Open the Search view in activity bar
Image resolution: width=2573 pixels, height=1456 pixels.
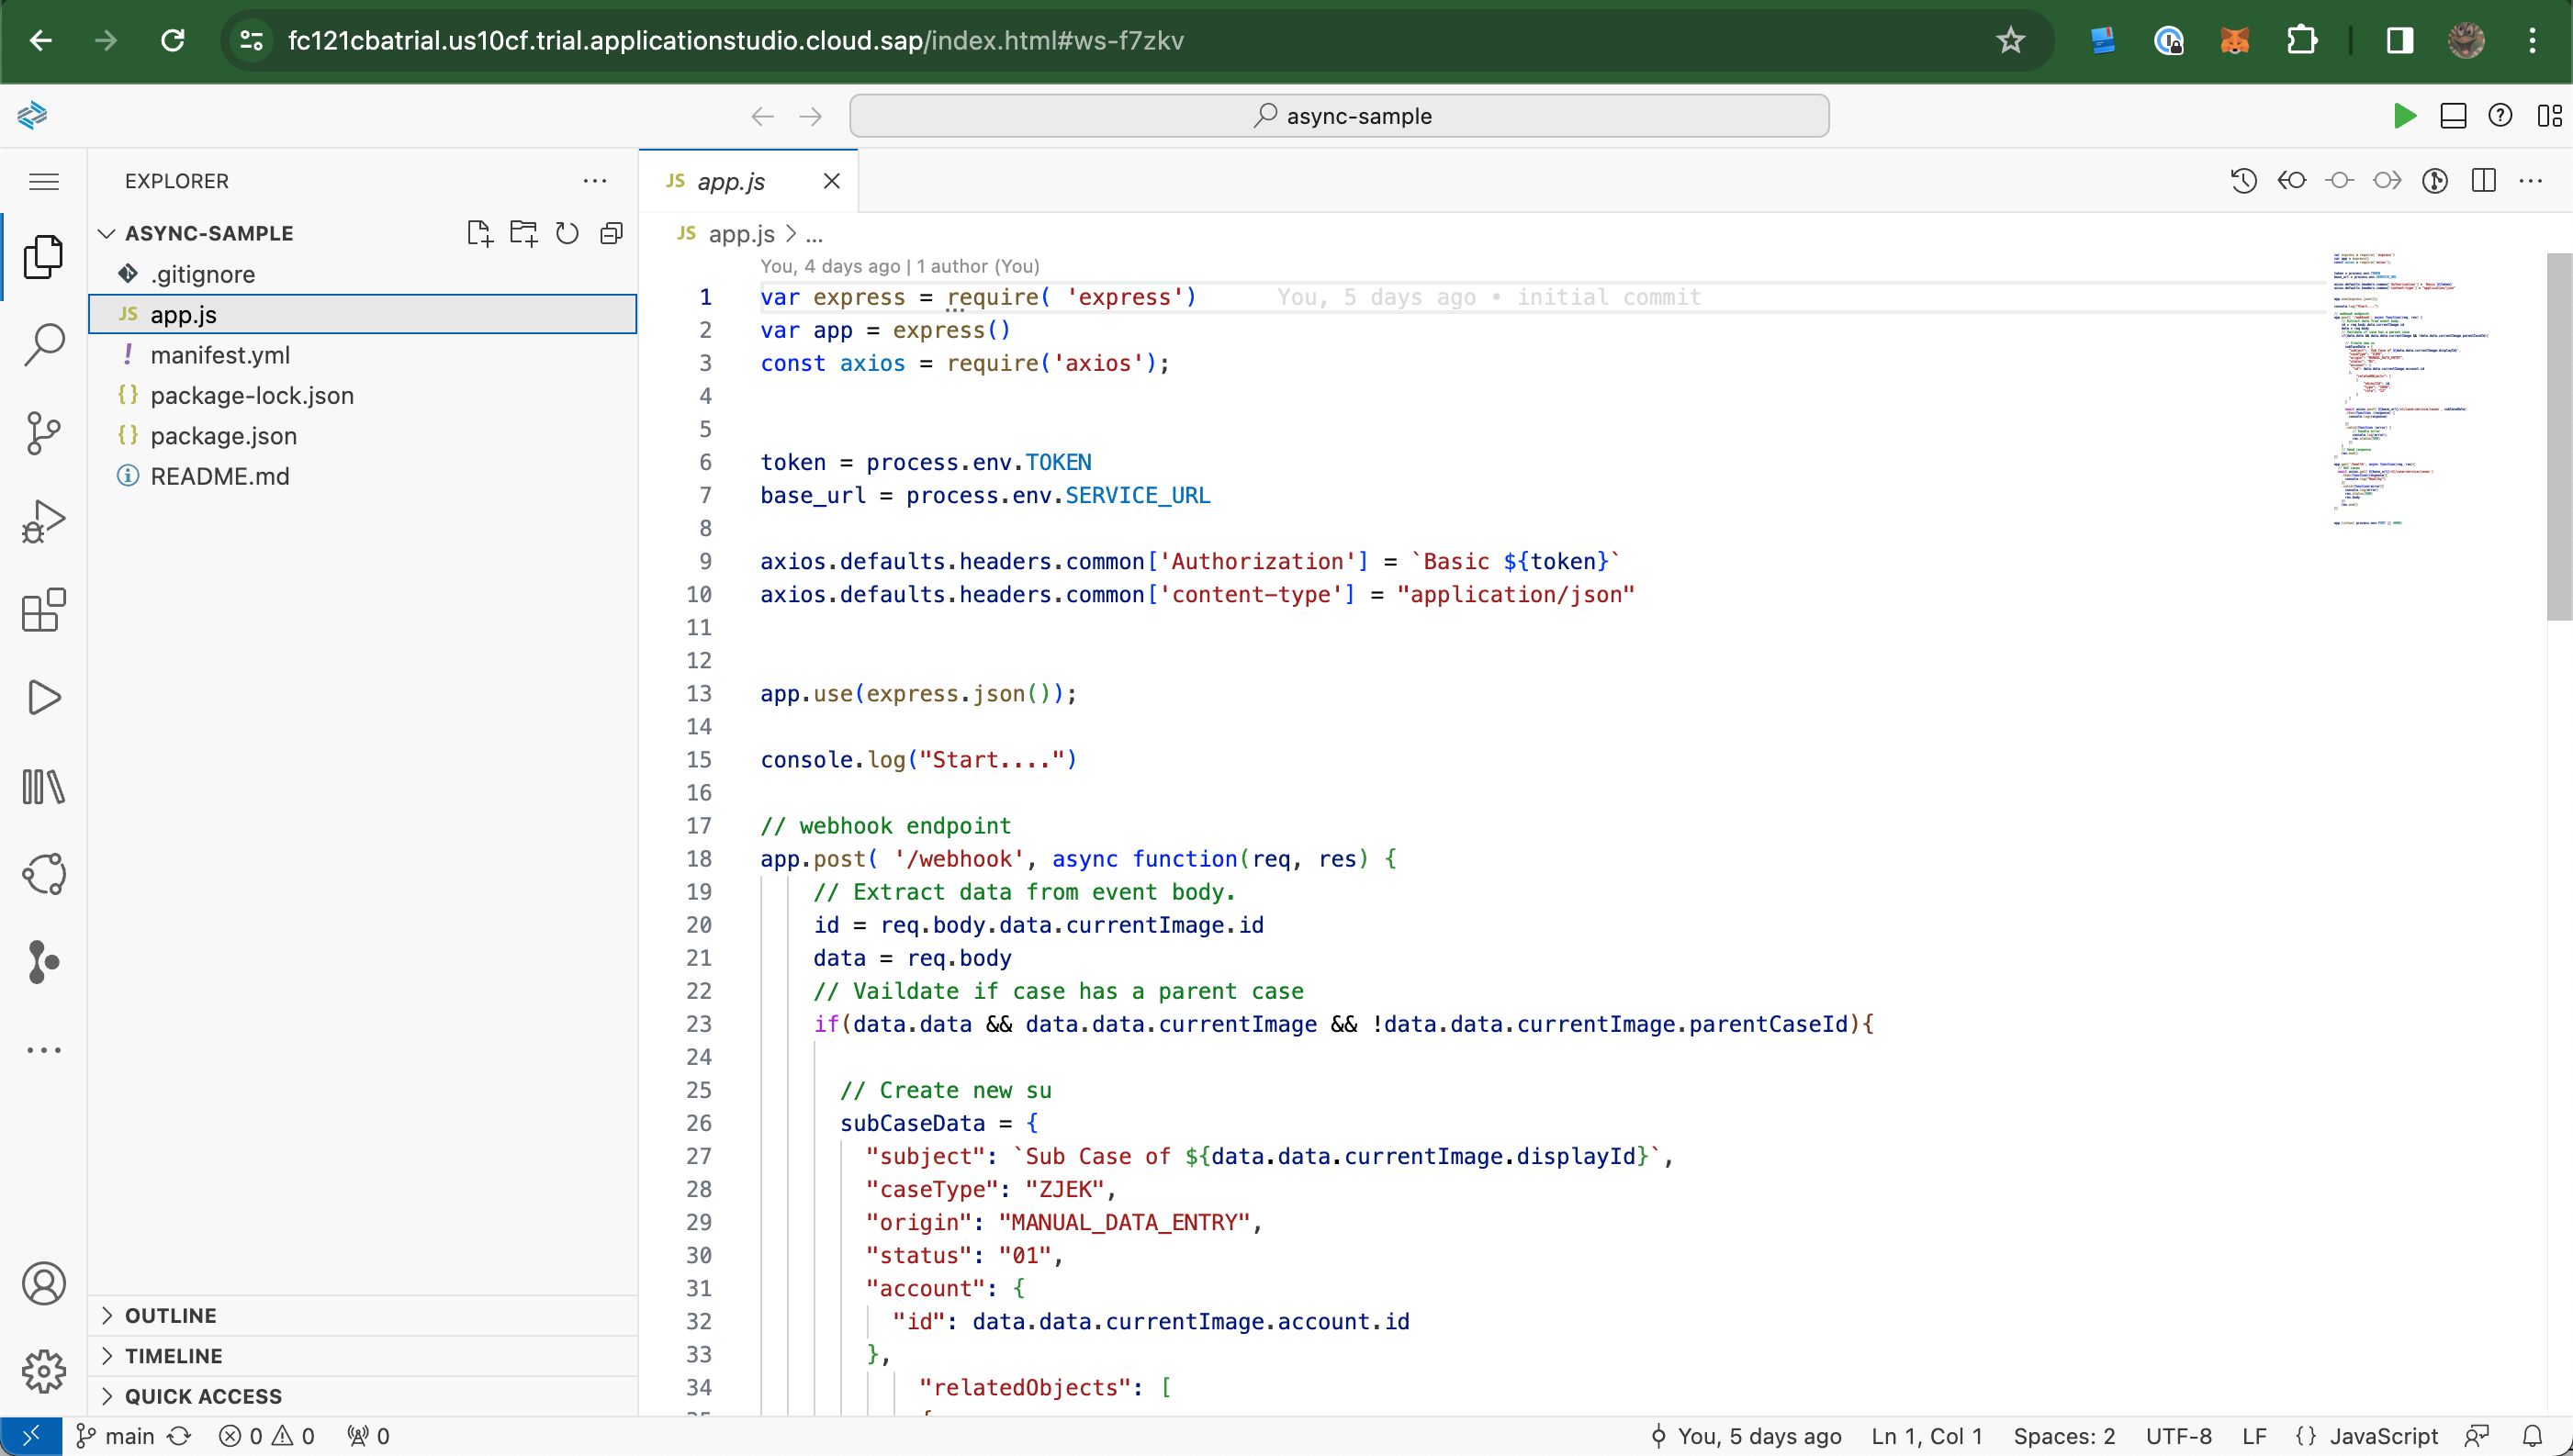[x=43, y=344]
